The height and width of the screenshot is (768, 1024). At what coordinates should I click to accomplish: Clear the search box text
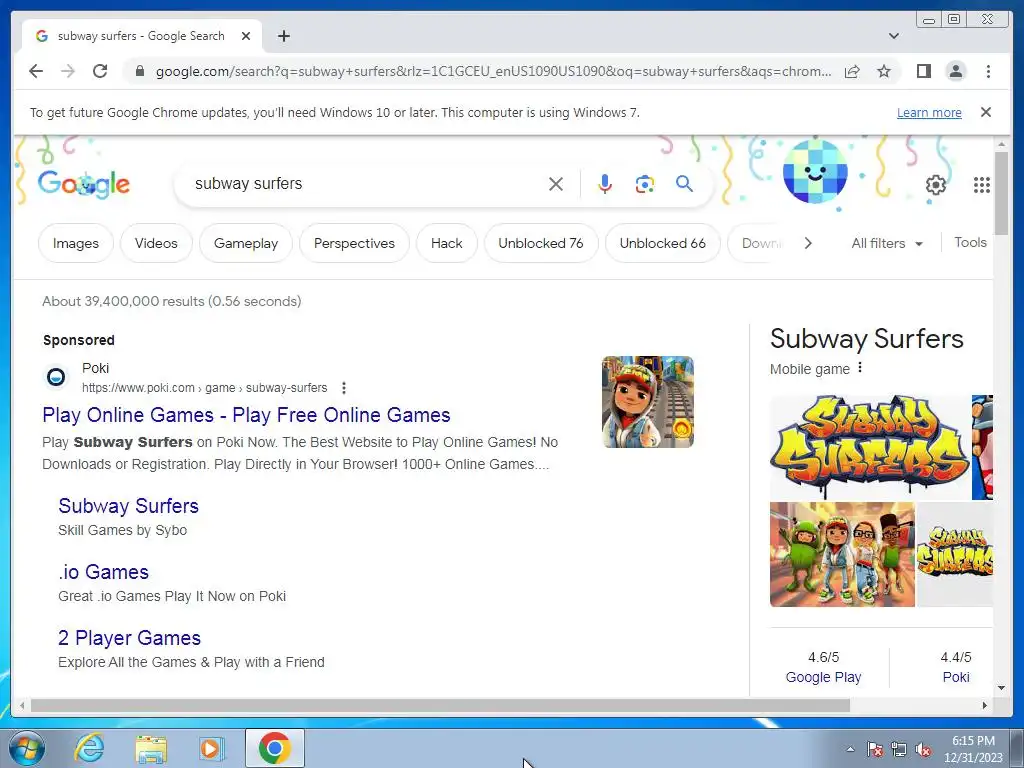click(x=556, y=184)
